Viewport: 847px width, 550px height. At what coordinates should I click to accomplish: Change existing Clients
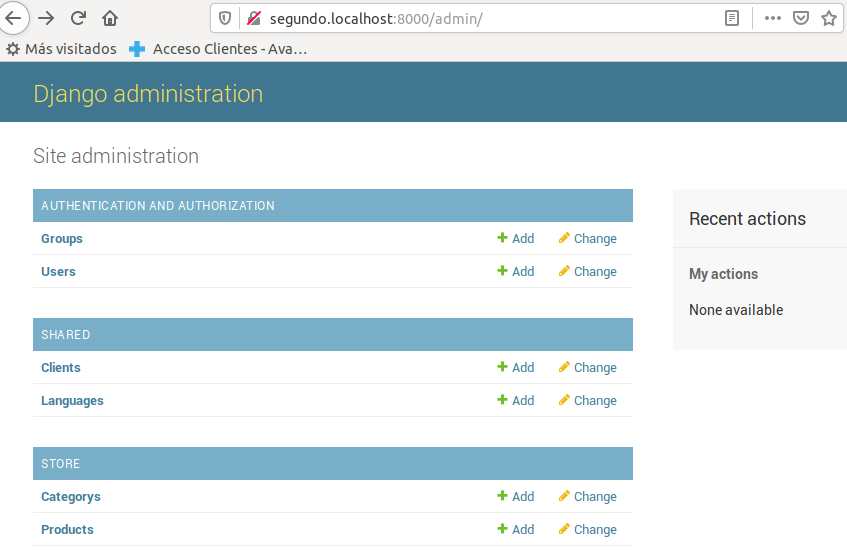[588, 368]
